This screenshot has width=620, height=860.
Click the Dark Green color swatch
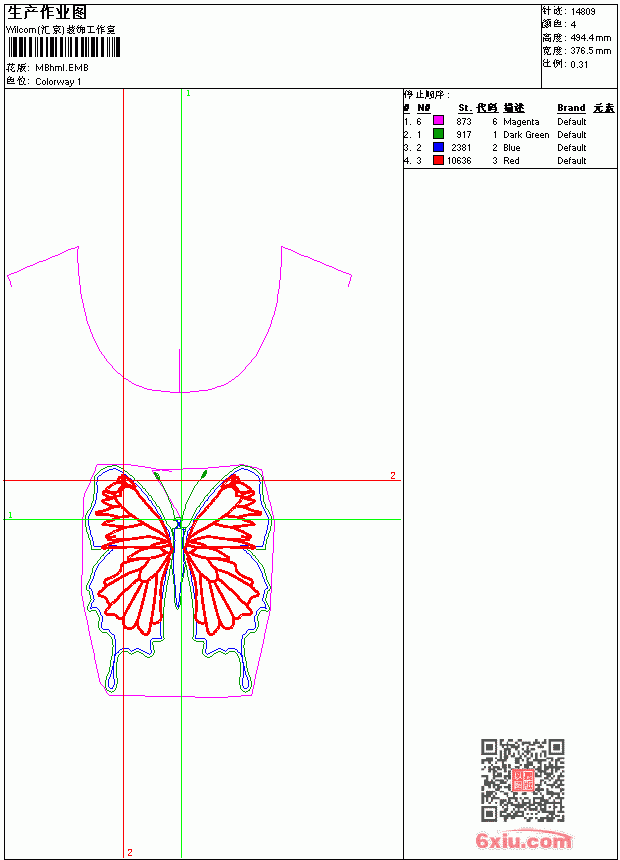438,134
